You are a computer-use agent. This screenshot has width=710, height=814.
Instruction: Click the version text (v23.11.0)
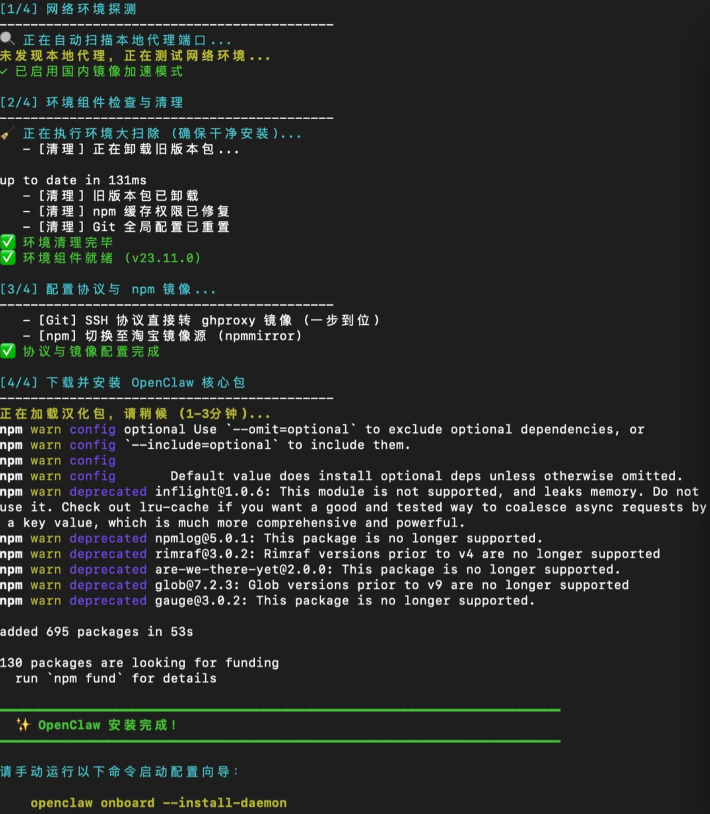tap(162, 258)
